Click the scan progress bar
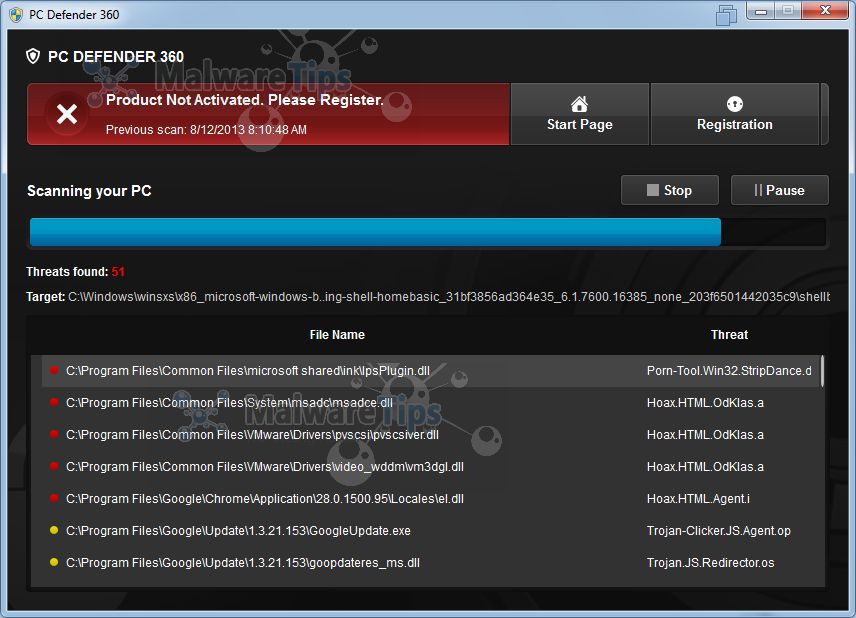The height and width of the screenshot is (618, 856). coord(427,232)
